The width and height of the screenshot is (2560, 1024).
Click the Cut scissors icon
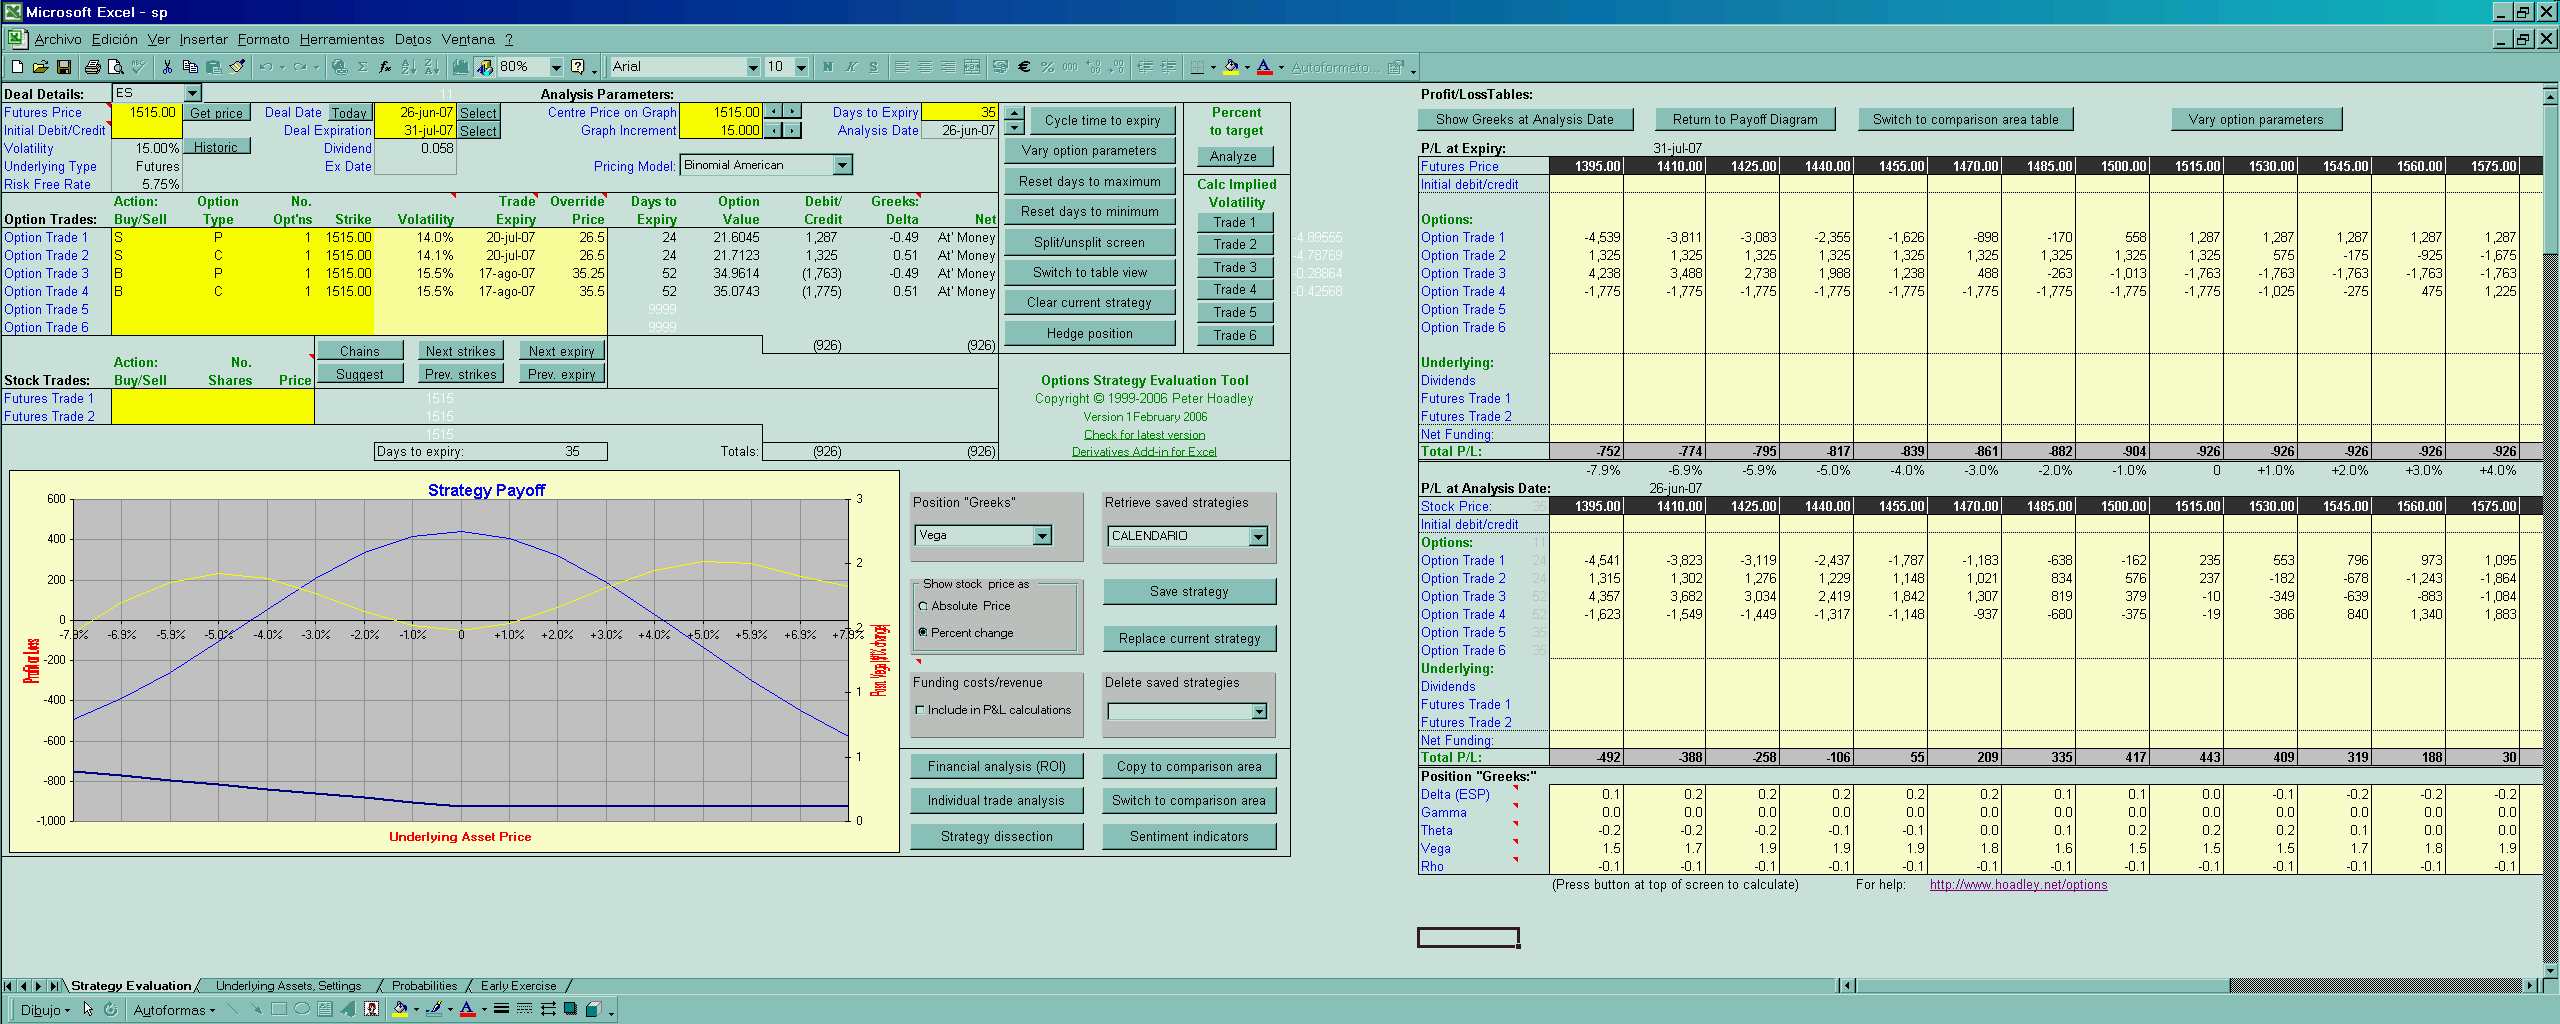pos(167,67)
